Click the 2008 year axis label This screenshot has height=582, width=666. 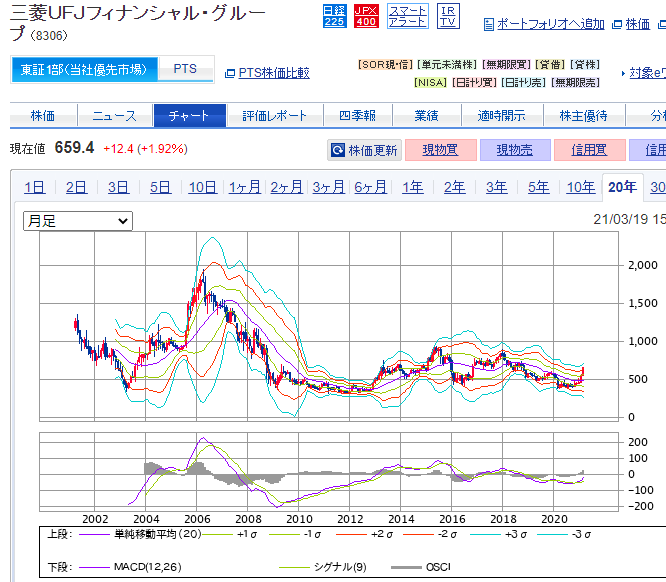248,519
